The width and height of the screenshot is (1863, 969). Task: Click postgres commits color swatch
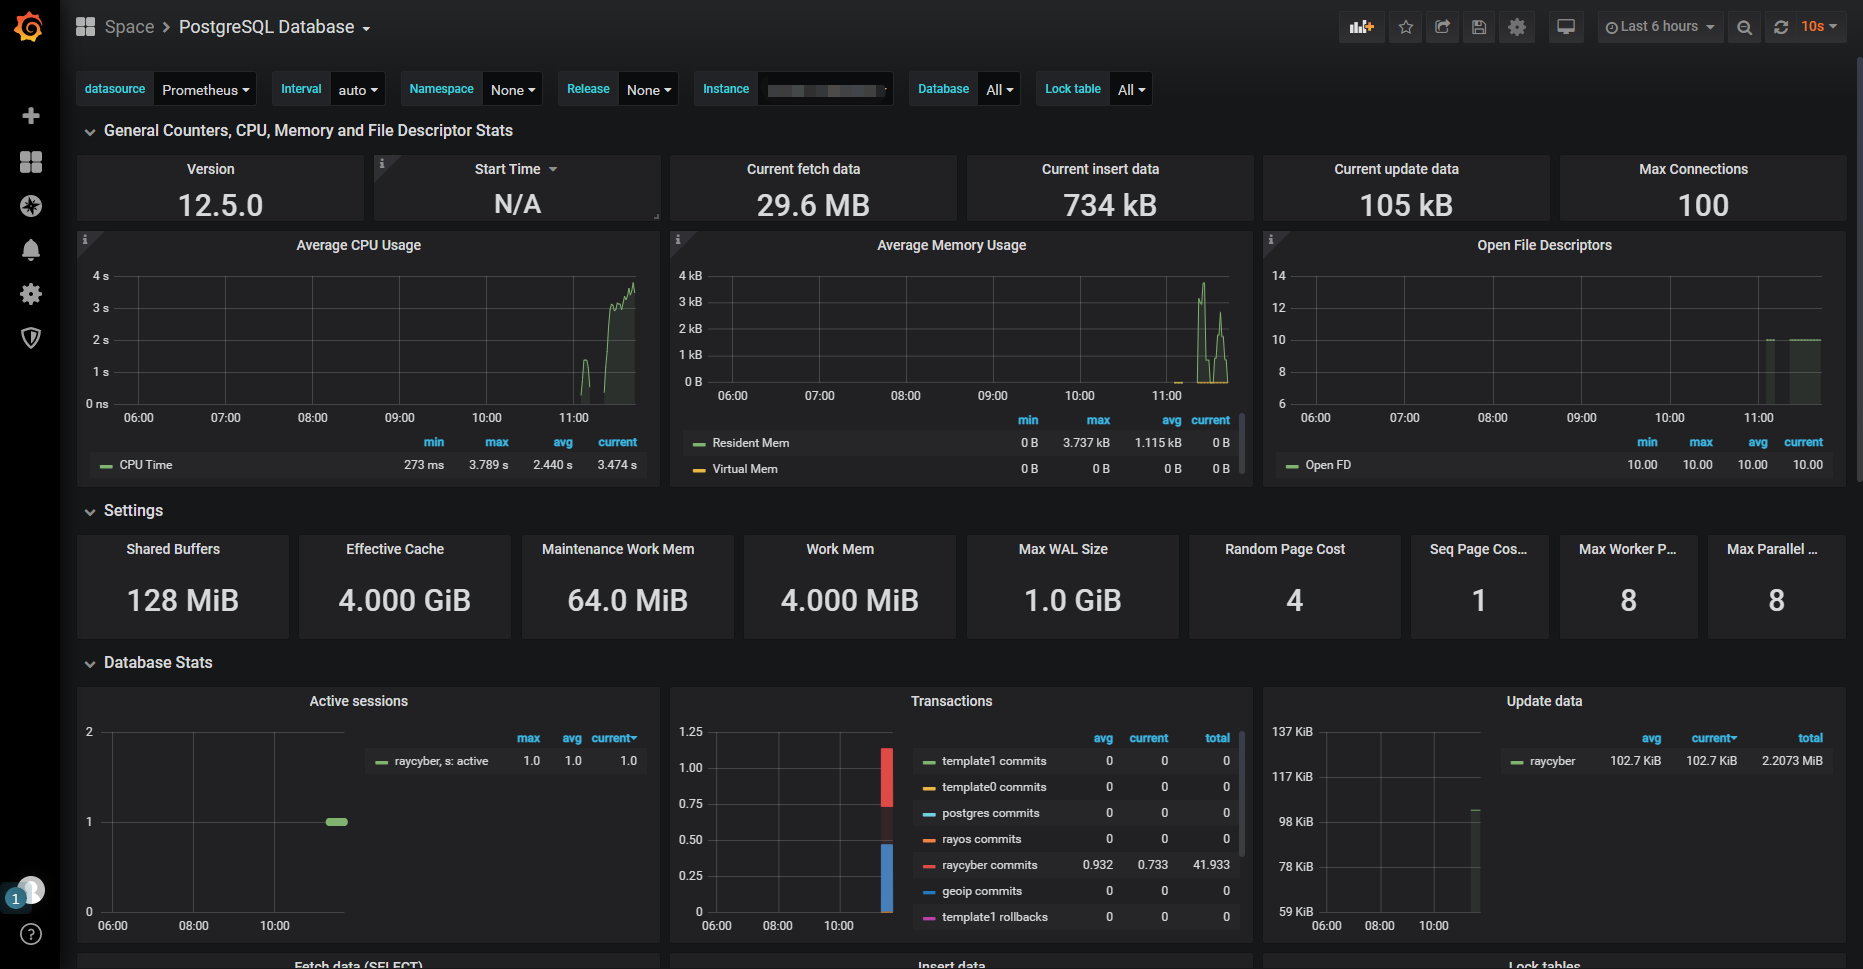tap(929, 814)
